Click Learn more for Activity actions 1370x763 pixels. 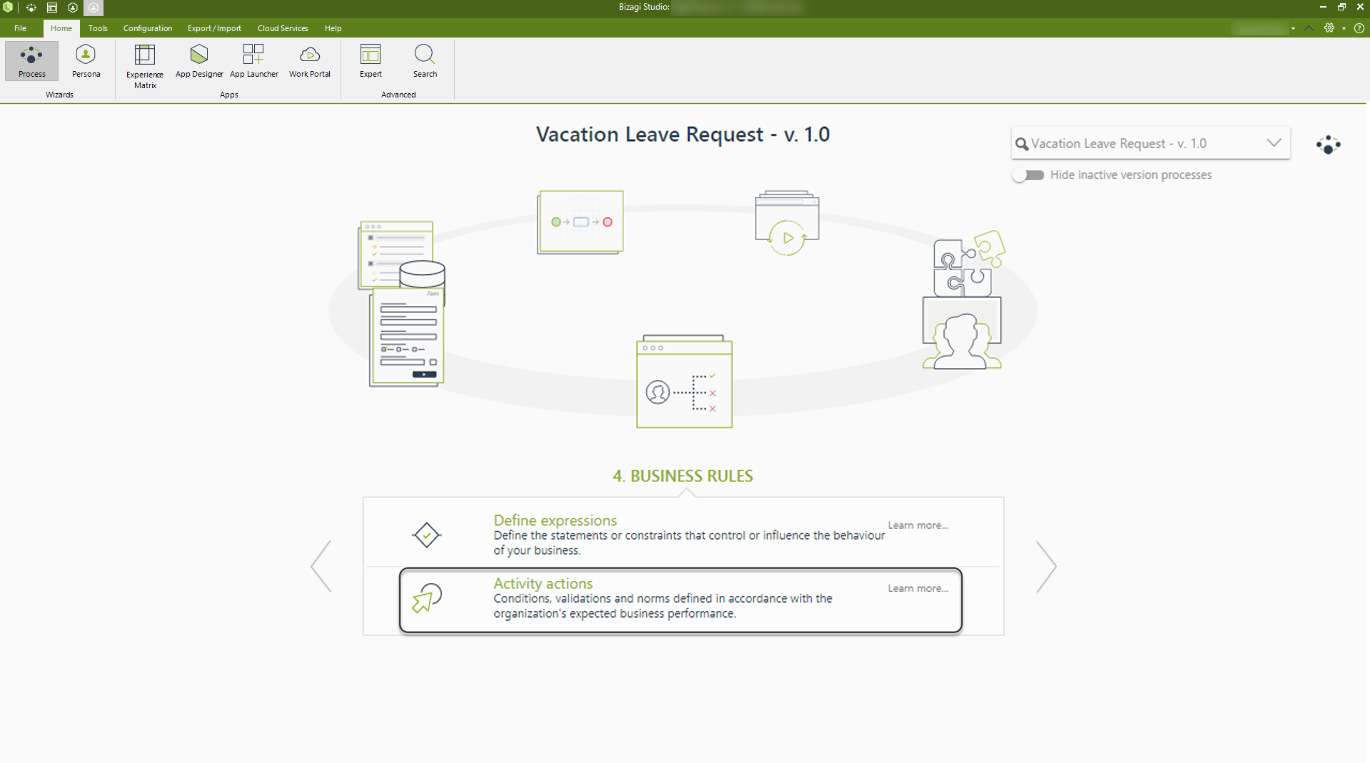pyautogui.click(x=918, y=588)
